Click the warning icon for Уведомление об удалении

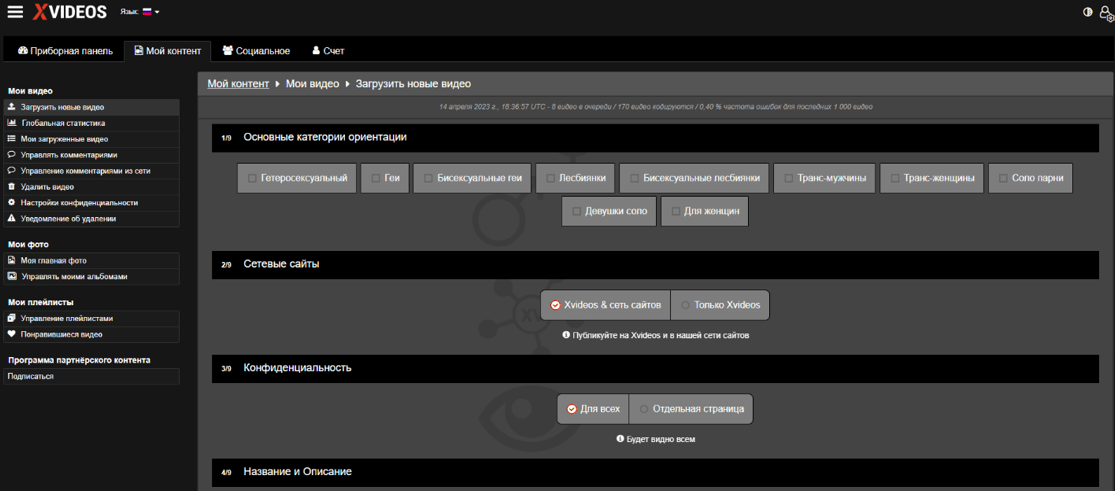pyautogui.click(x=11, y=218)
